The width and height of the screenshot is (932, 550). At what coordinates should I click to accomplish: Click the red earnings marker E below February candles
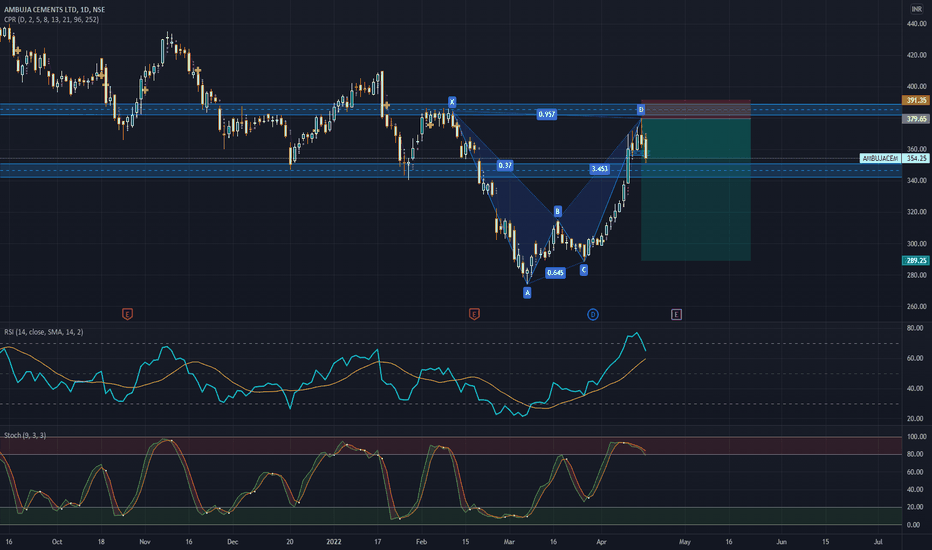point(474,314)
